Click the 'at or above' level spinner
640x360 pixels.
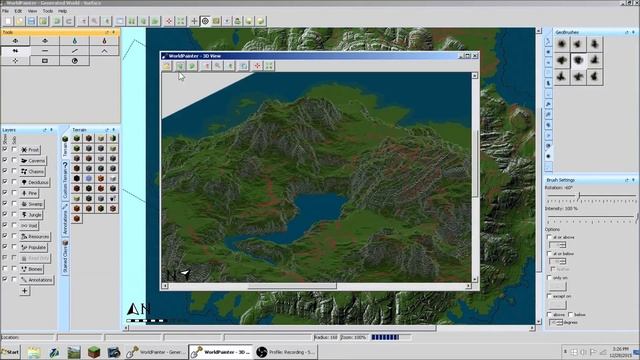(x=558, y=245)
